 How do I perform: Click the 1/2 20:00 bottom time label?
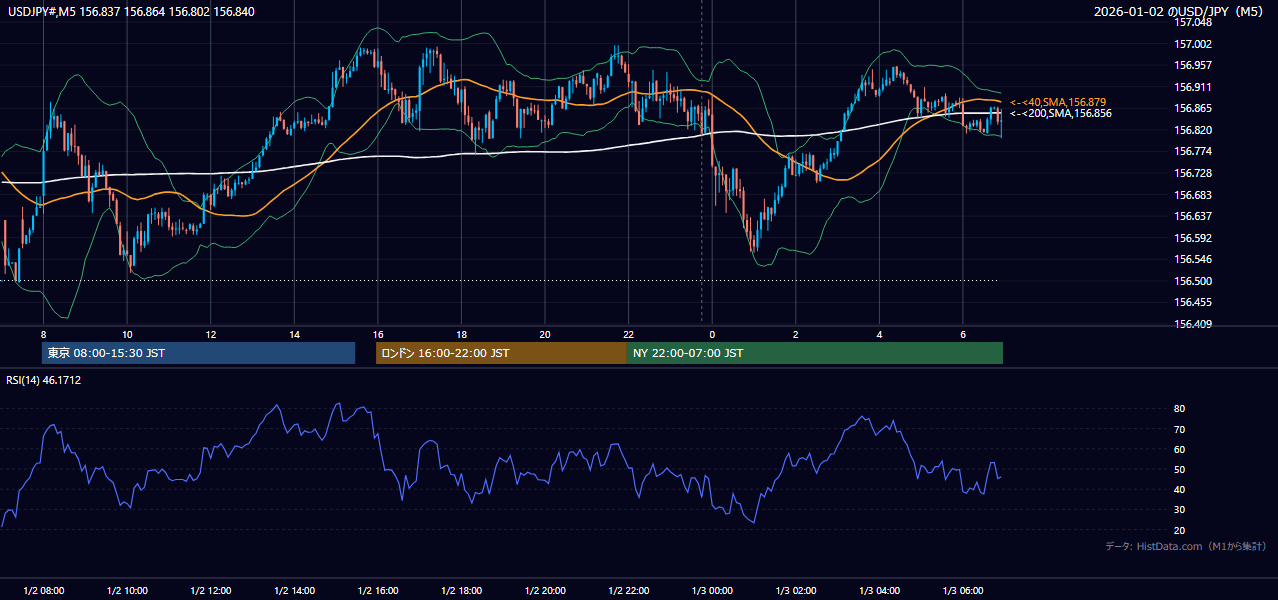click(x=545, y=591)
